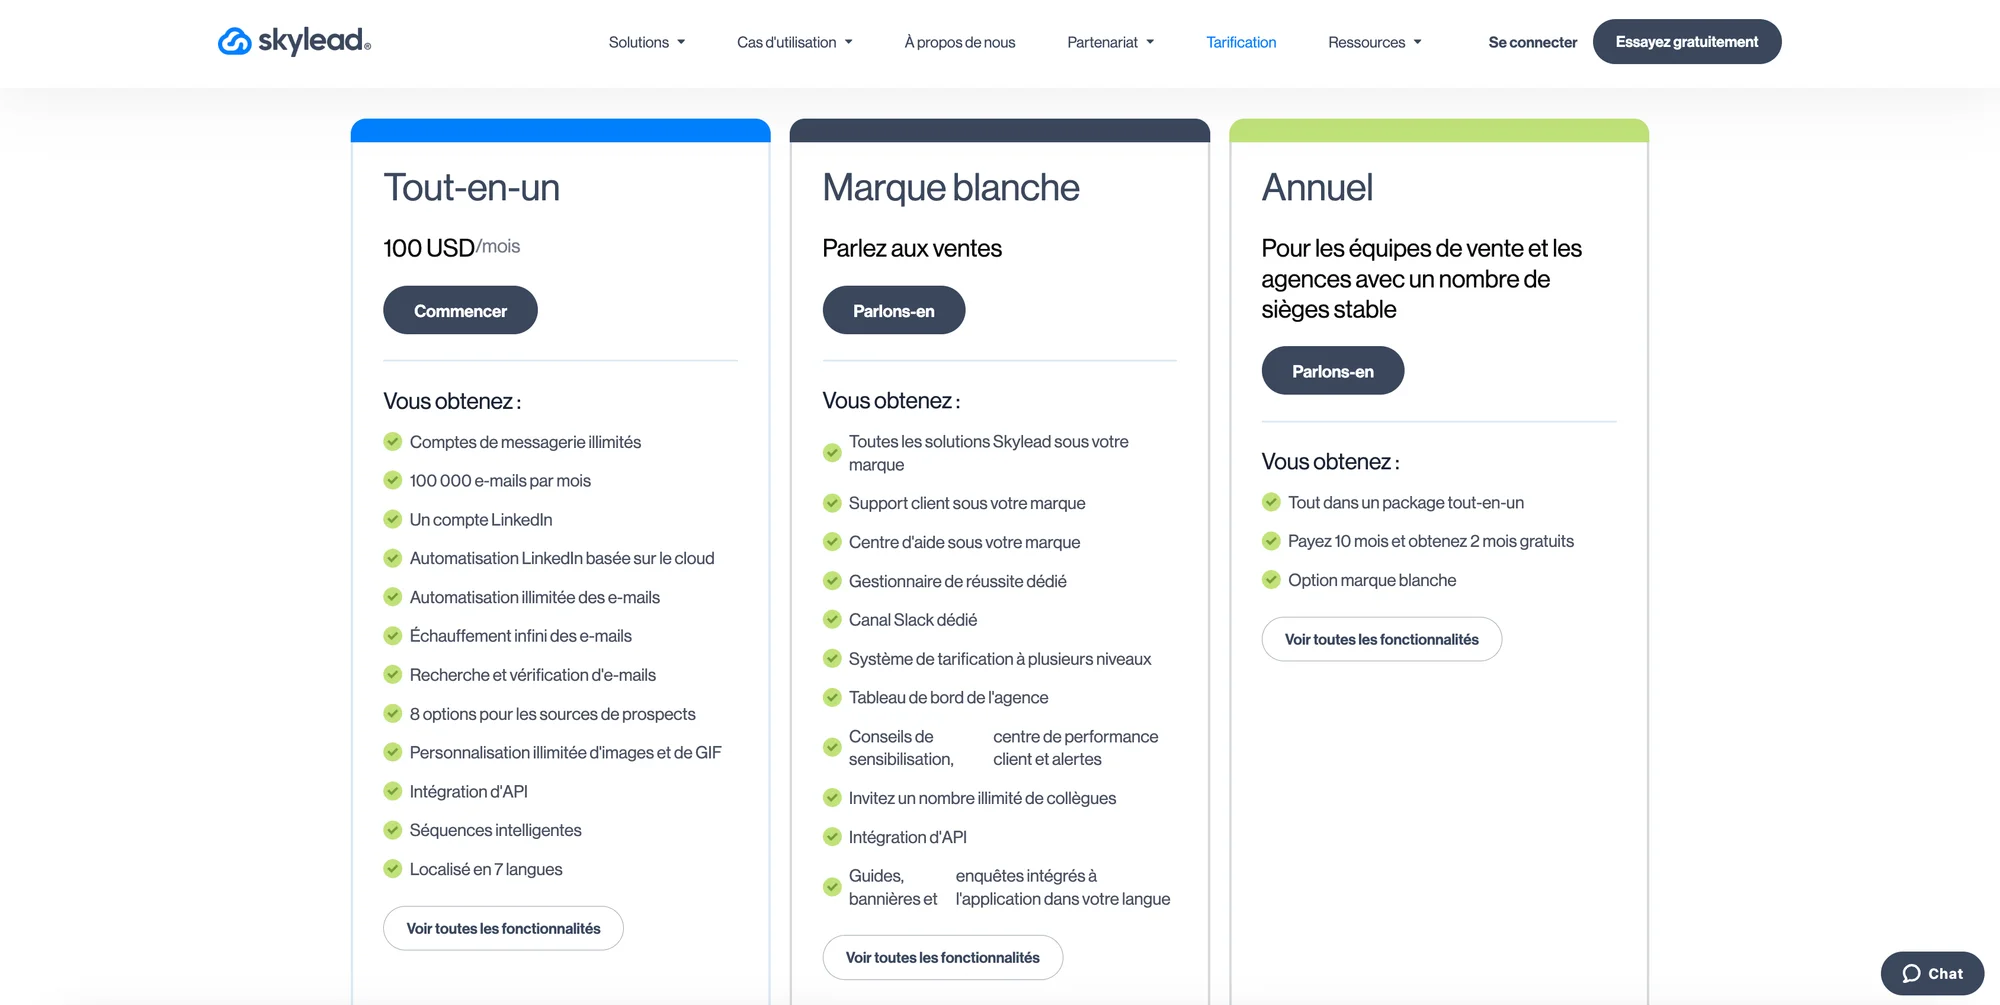Click Essayez gratuitement button

(1687, 42)
